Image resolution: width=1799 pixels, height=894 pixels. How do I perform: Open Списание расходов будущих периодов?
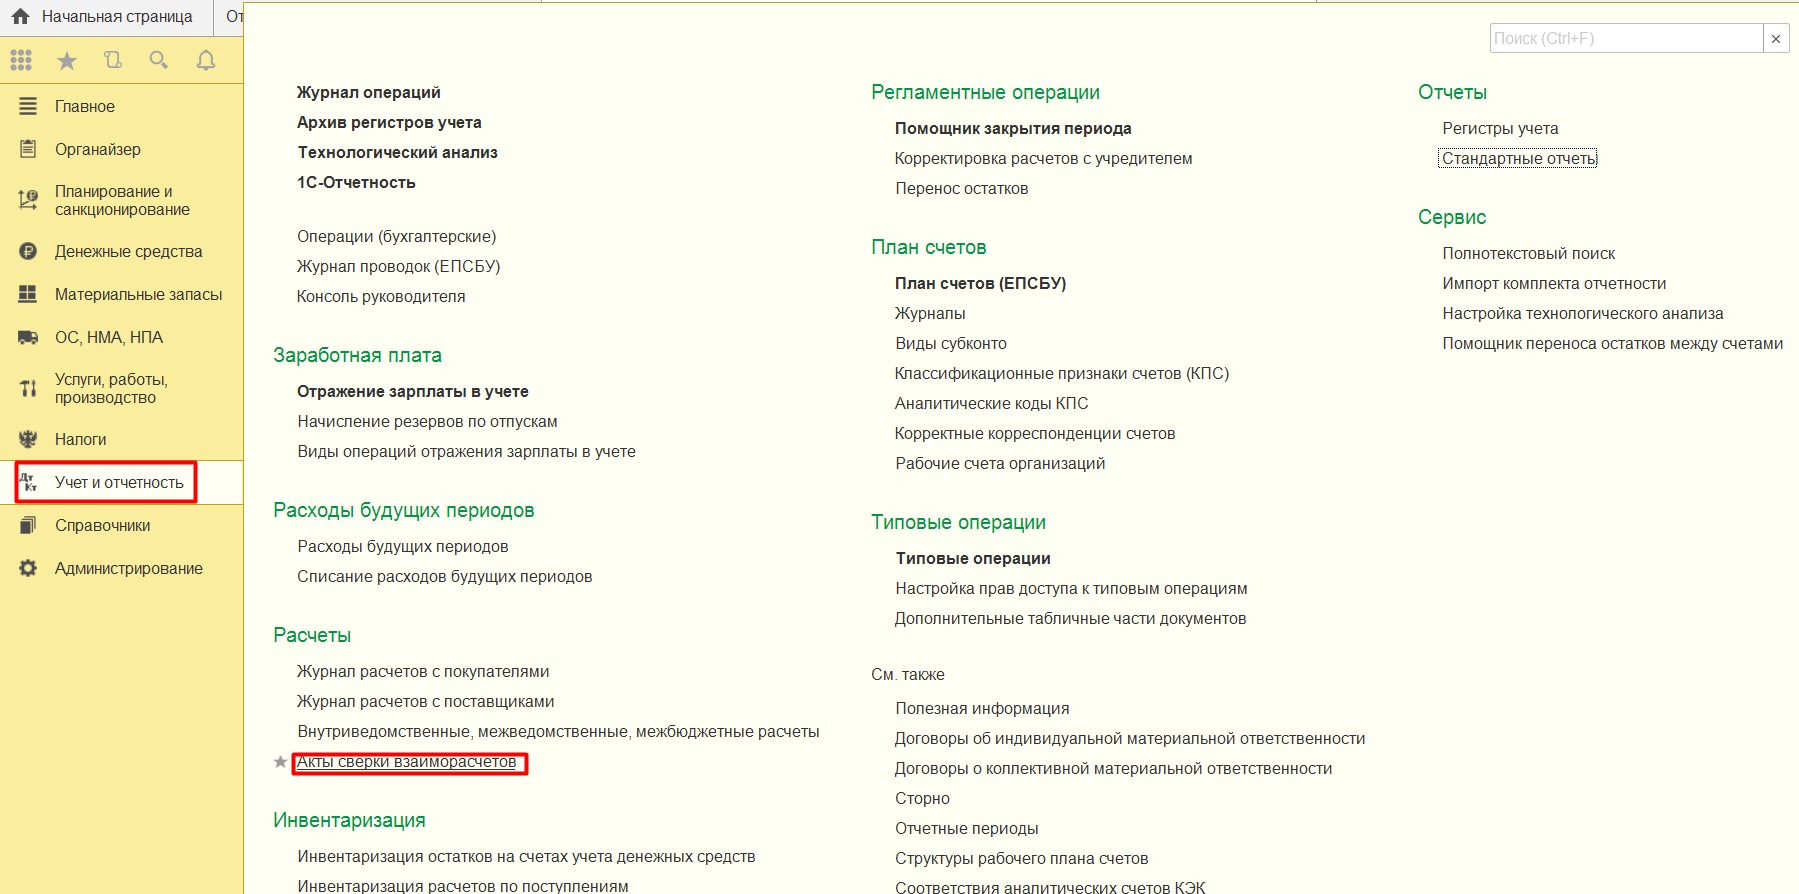[444, 576]
